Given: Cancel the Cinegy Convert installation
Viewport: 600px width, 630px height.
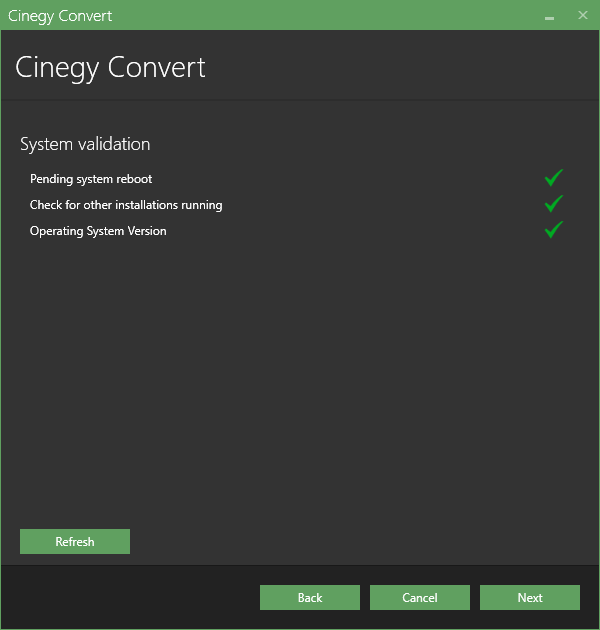Looking at the screenshot, I should coord(420,597).
